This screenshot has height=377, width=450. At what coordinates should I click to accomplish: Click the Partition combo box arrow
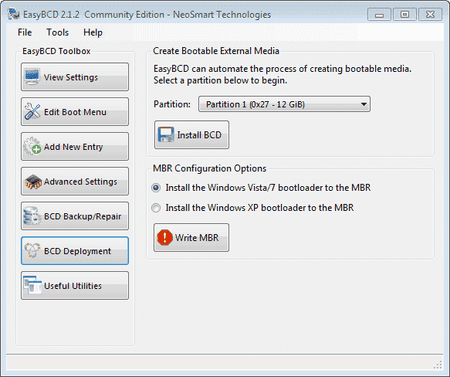coord(364,104)
